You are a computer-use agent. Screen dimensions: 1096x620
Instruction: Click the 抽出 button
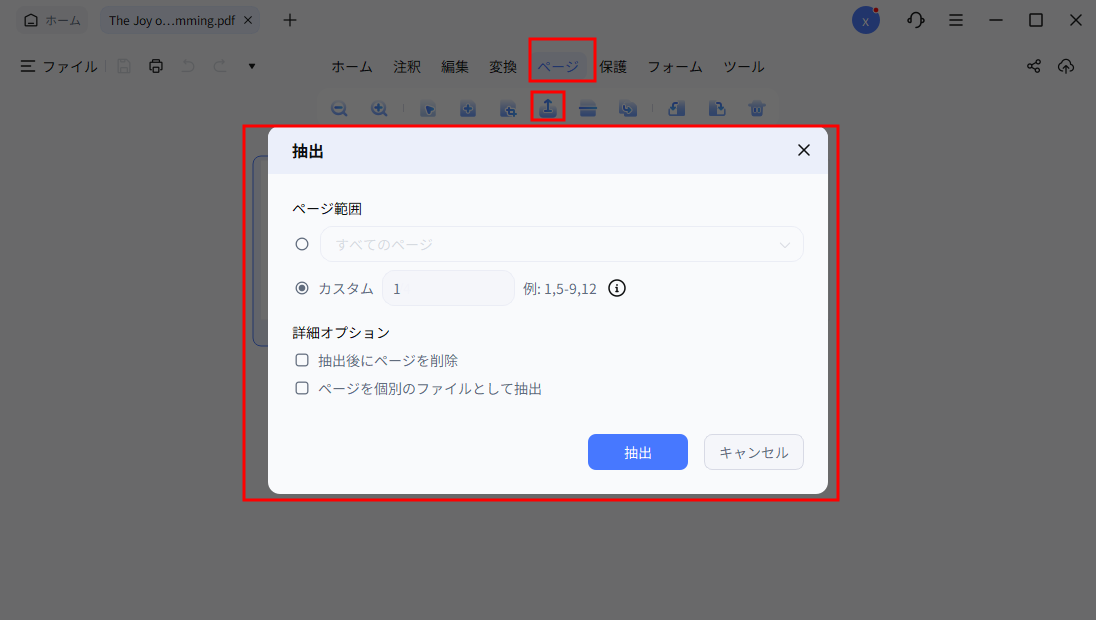pos(637,451)
